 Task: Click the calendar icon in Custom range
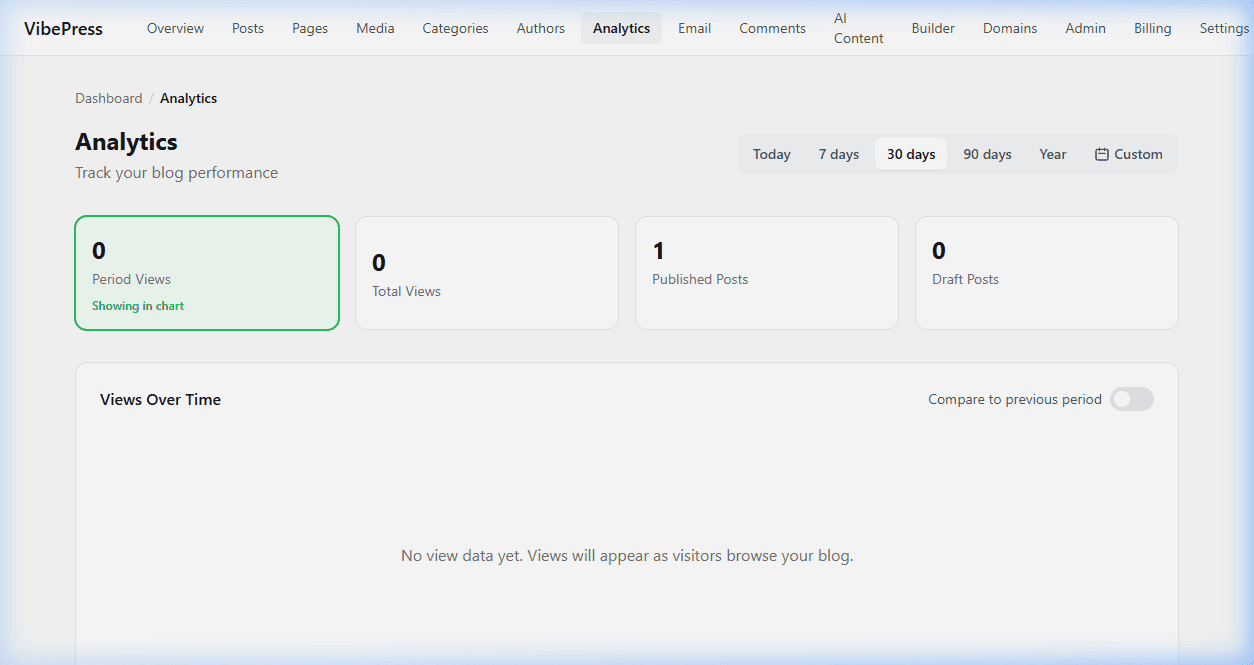(x=1102, y=154)
